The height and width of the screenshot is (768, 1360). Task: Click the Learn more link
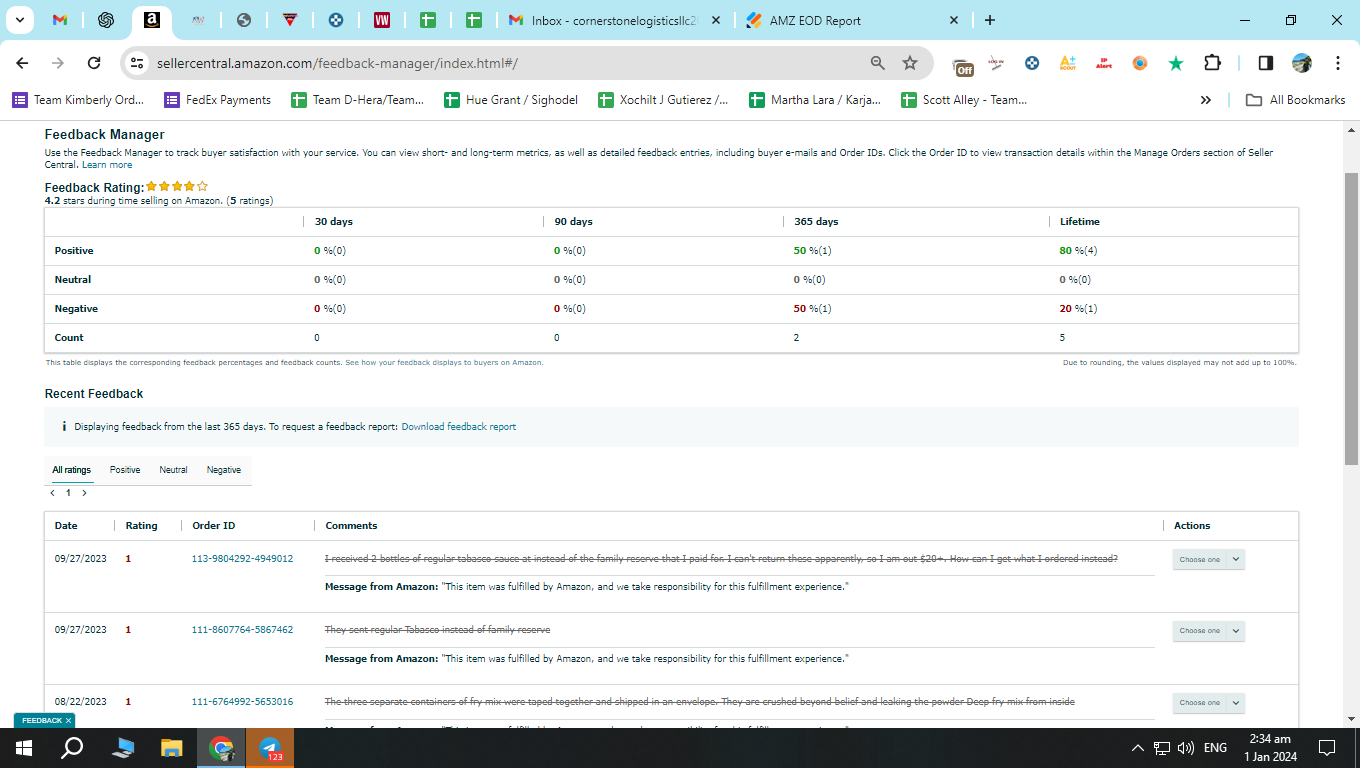coord(107,165)
